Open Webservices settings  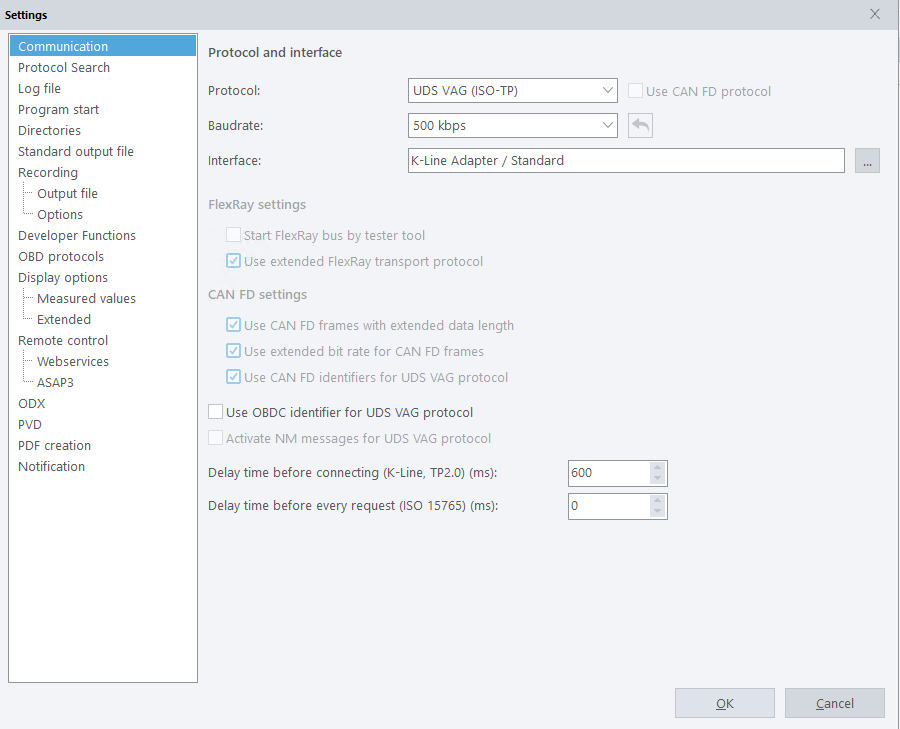pos(73,362)
